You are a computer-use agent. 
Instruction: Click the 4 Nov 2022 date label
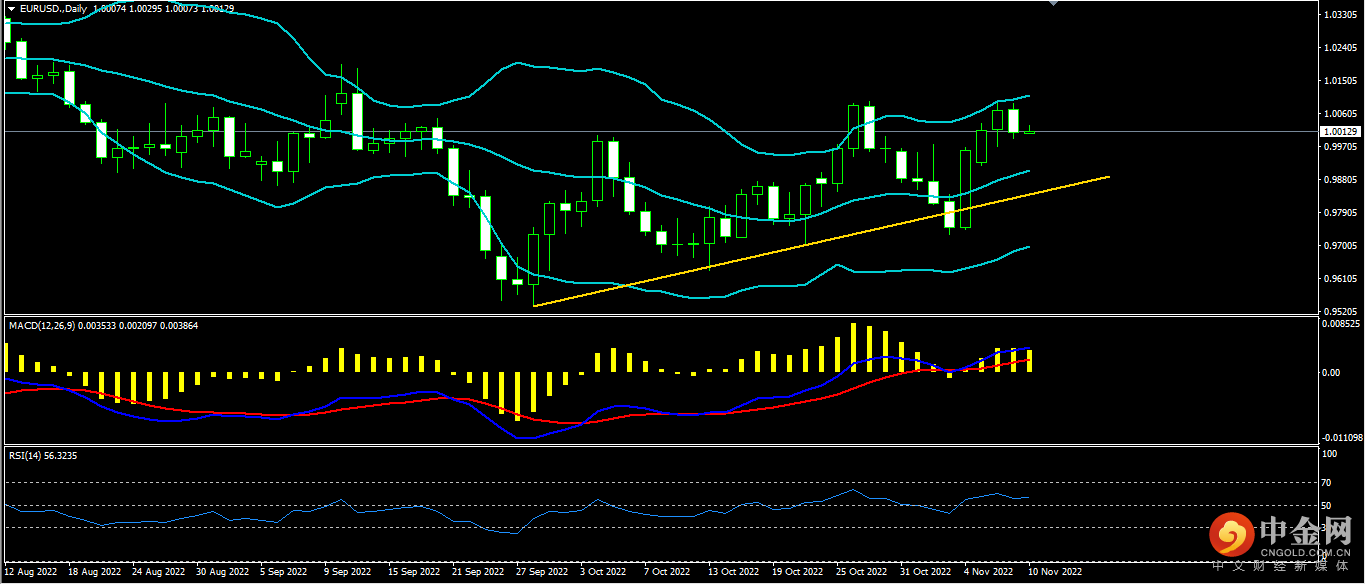989,573
